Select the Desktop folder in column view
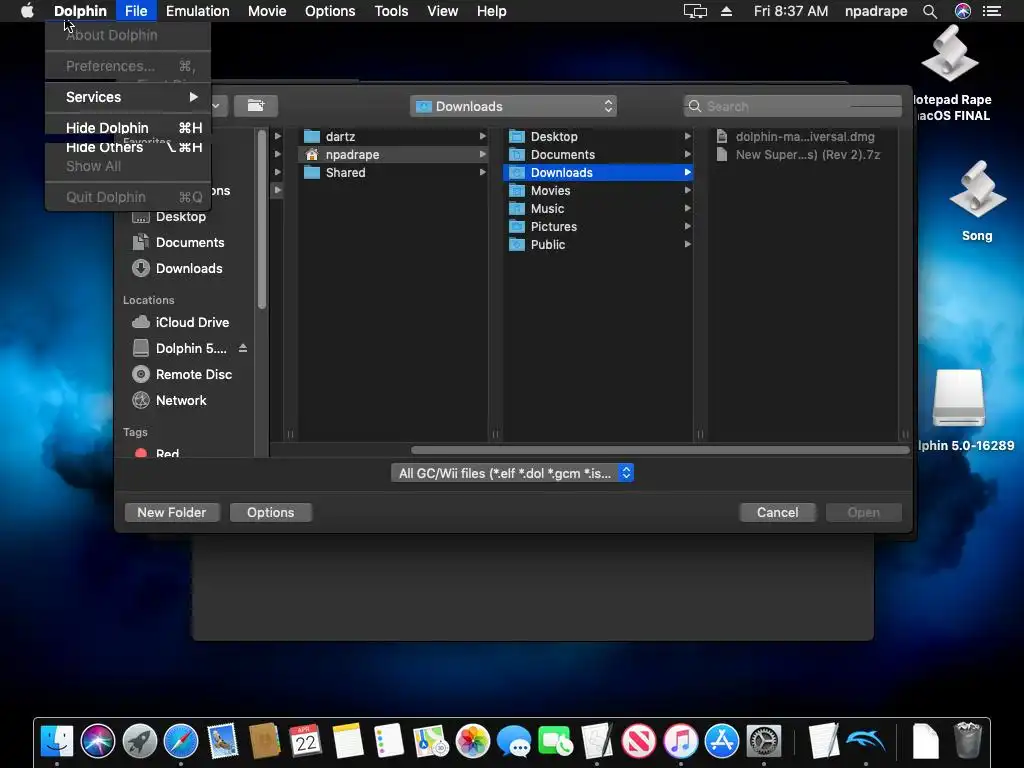Image resolution: width=1024 pixels, height=768 pixels. click(x=598, y=136)
